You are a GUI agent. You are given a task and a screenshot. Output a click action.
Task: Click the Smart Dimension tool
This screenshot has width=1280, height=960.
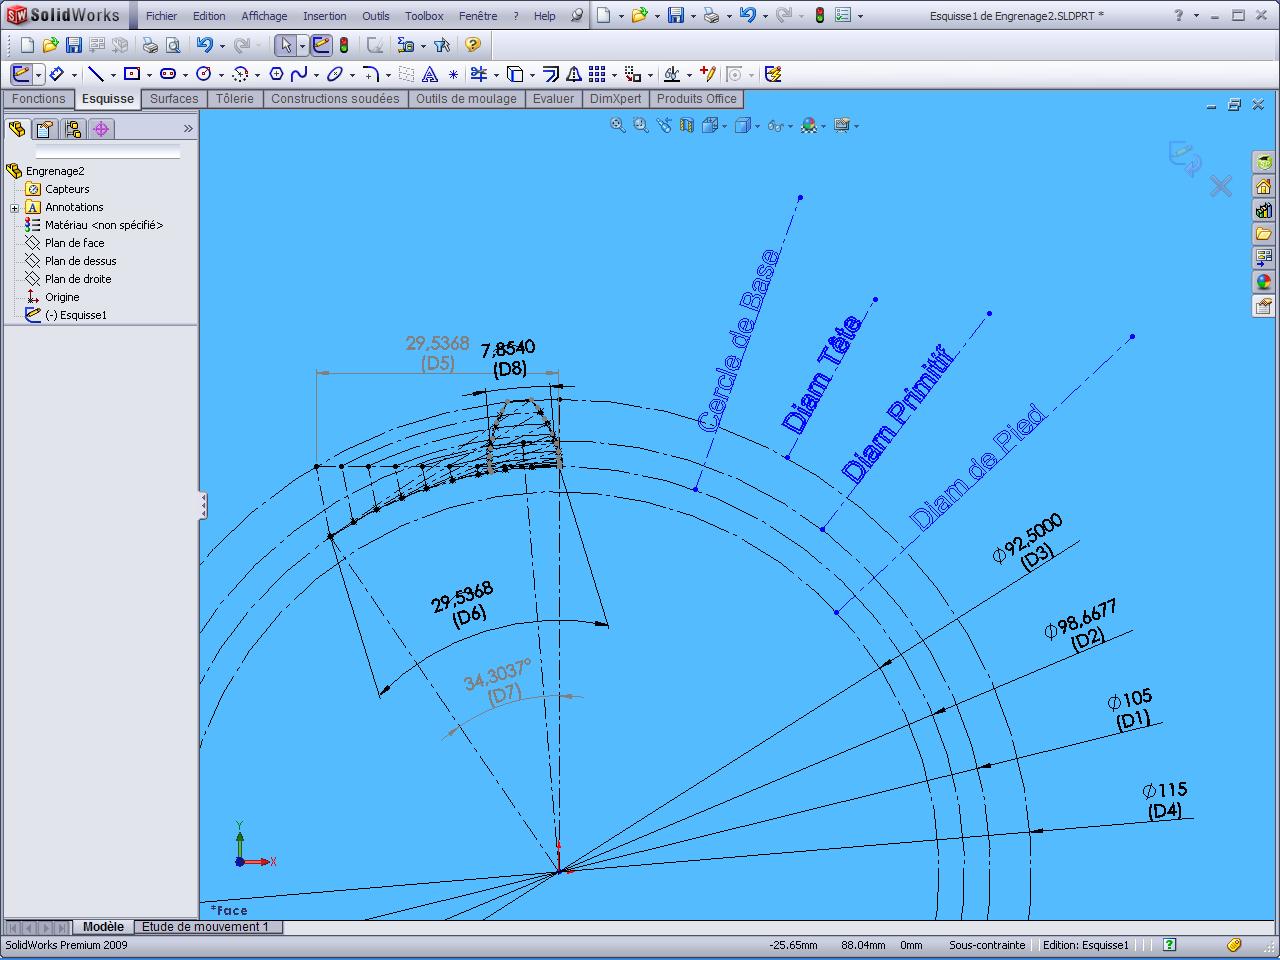coord(57,74)
